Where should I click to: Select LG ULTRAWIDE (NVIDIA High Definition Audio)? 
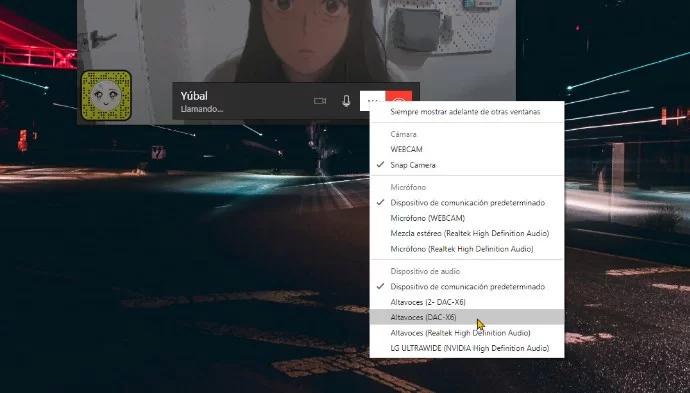467,348
